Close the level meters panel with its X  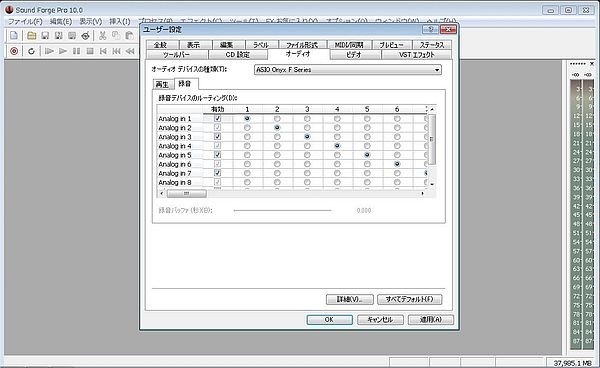[592, 64]
